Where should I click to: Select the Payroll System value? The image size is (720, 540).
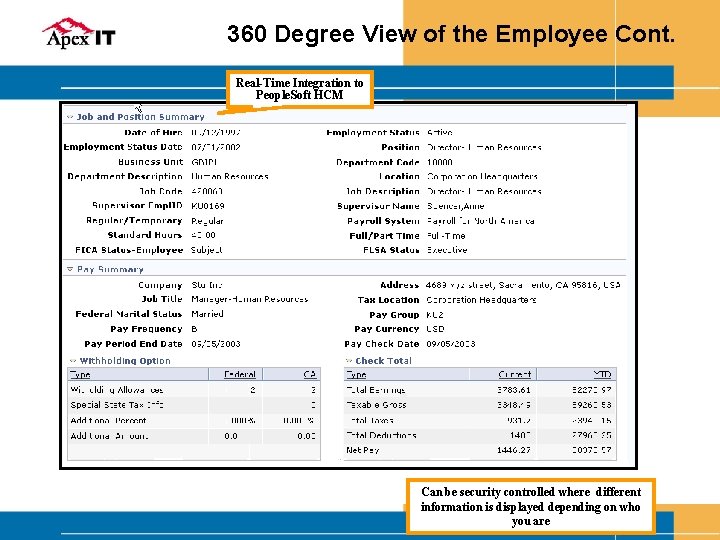481,221
